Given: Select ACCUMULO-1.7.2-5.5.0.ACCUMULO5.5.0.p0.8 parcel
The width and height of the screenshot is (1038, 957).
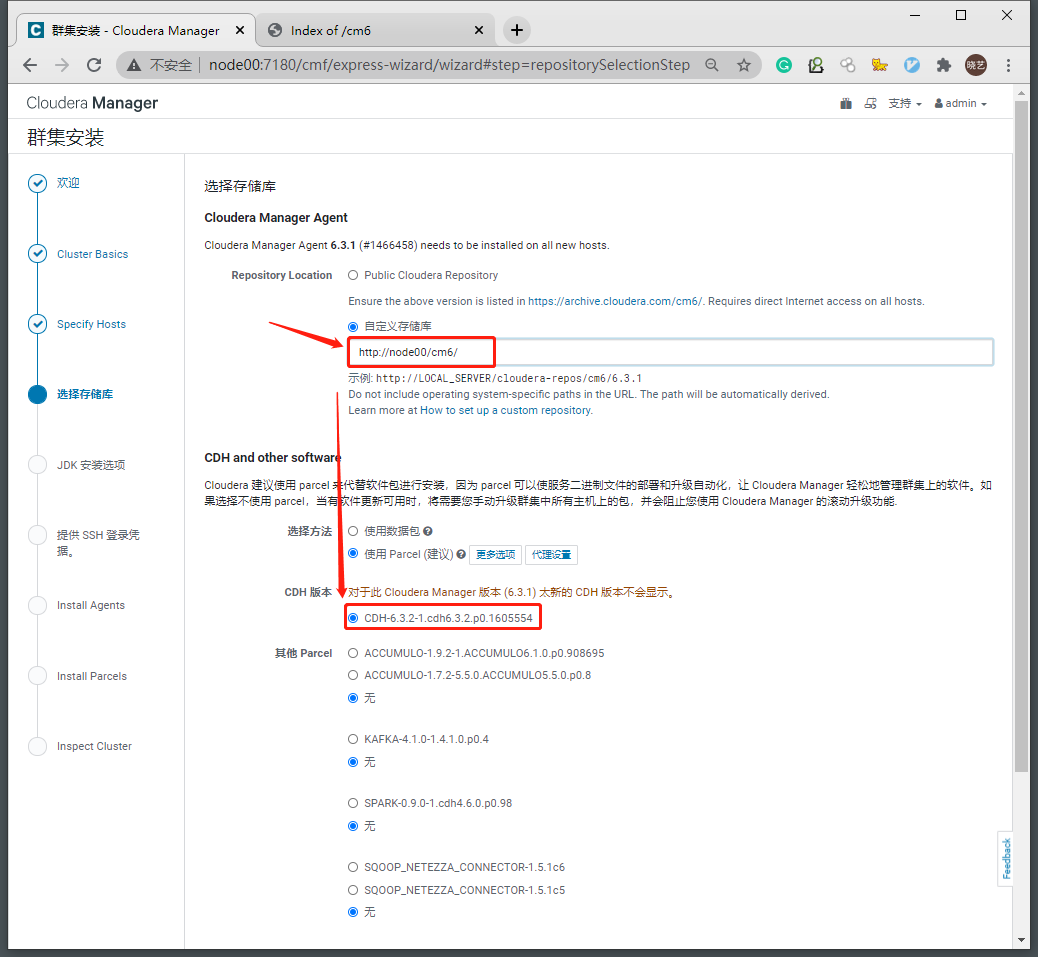Looking at the screenshot, I should 353,675.
